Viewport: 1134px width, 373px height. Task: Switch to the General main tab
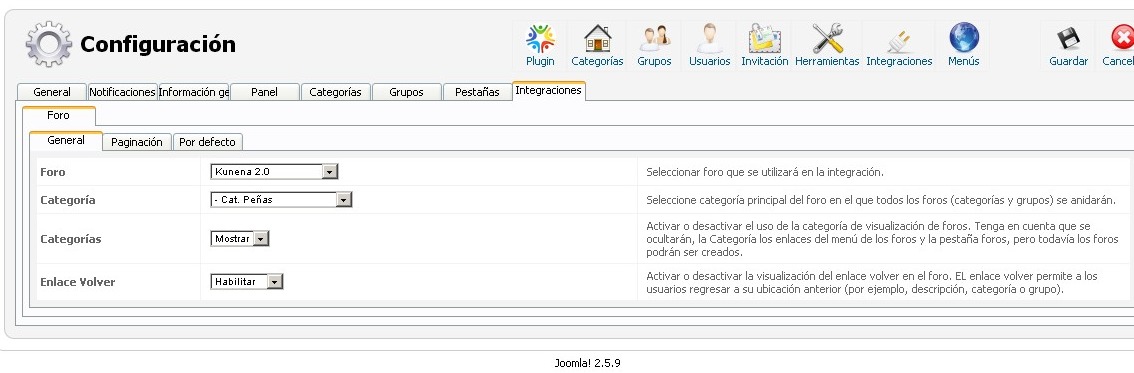[x=52, y=92]
